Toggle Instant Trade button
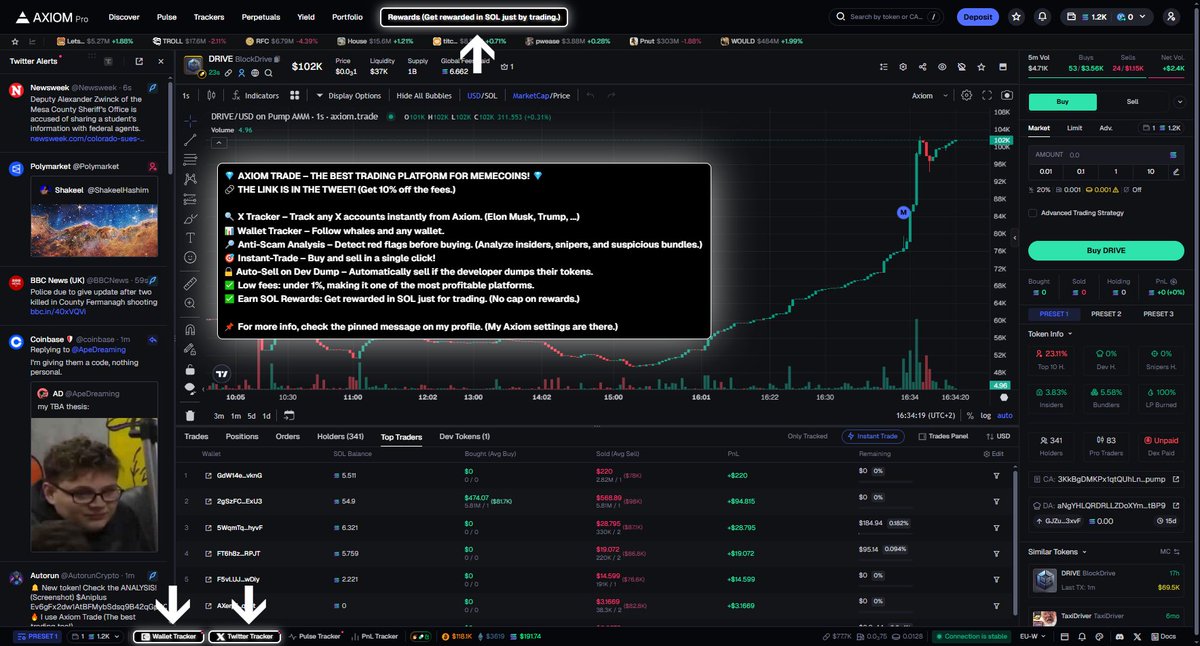Viewport: 1200px width, 646px height. click(x=875, y=437)
